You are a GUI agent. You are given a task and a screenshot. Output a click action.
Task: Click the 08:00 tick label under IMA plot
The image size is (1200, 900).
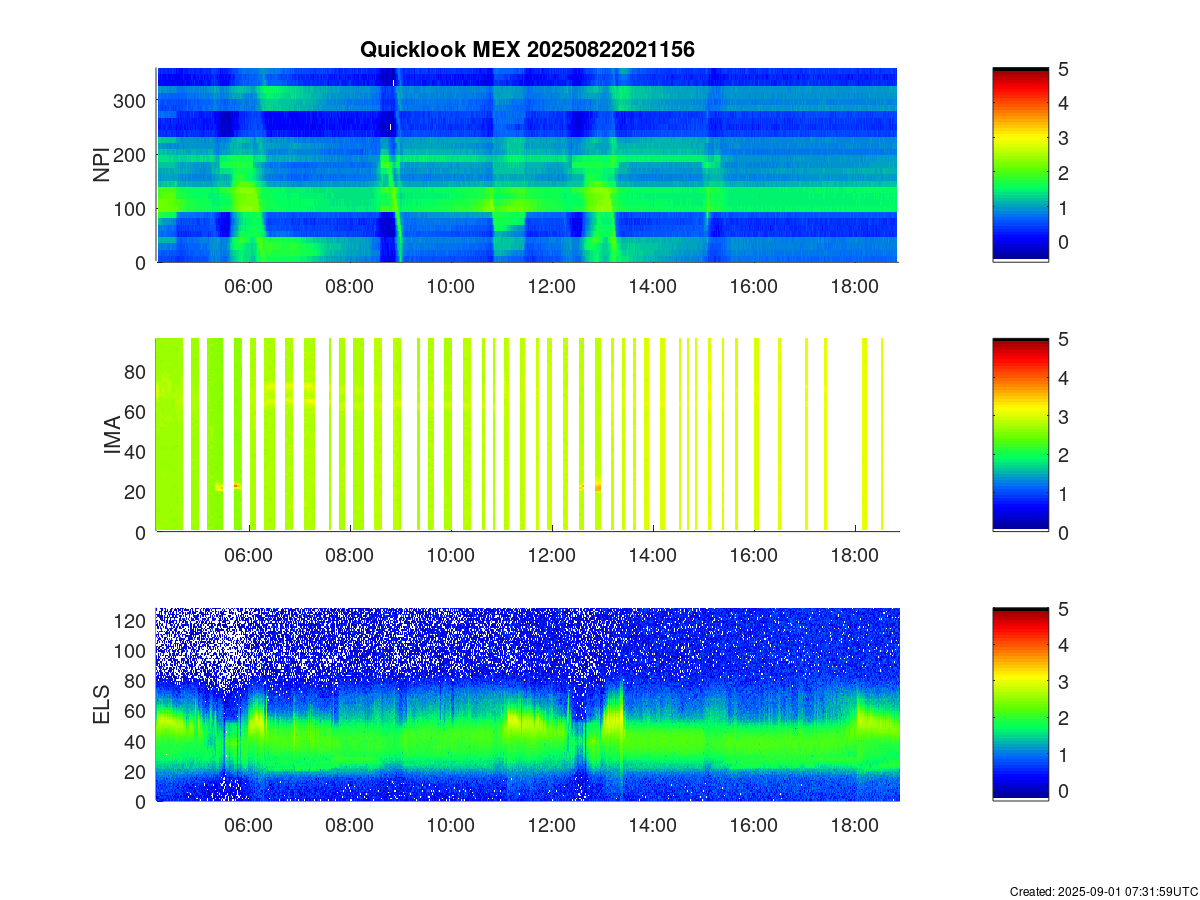349,556
